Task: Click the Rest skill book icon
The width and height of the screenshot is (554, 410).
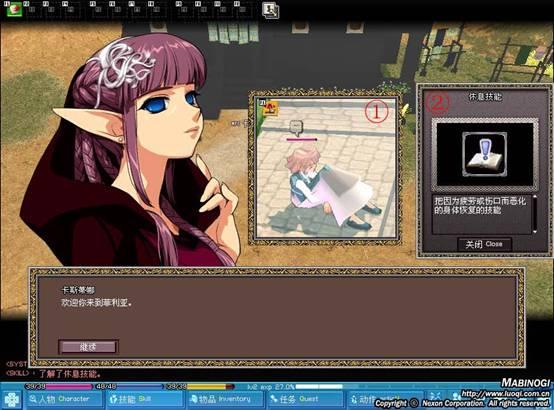Action: [485, 154]
